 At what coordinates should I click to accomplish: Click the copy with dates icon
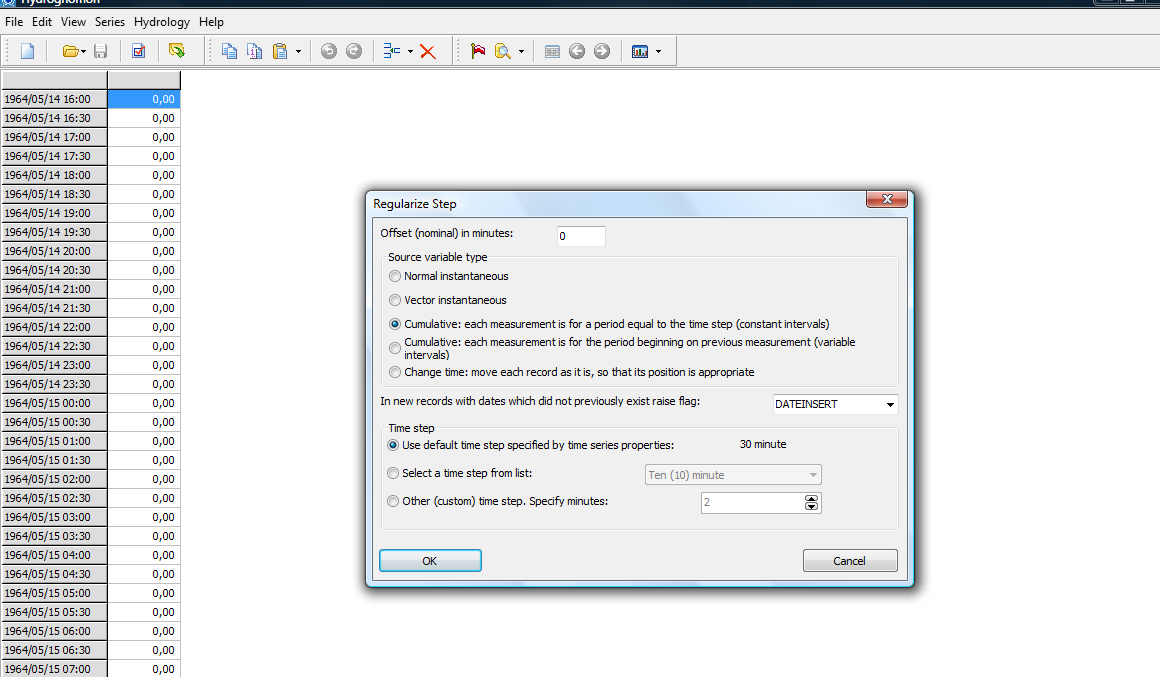pyautogui.click(x=254, y=51)
